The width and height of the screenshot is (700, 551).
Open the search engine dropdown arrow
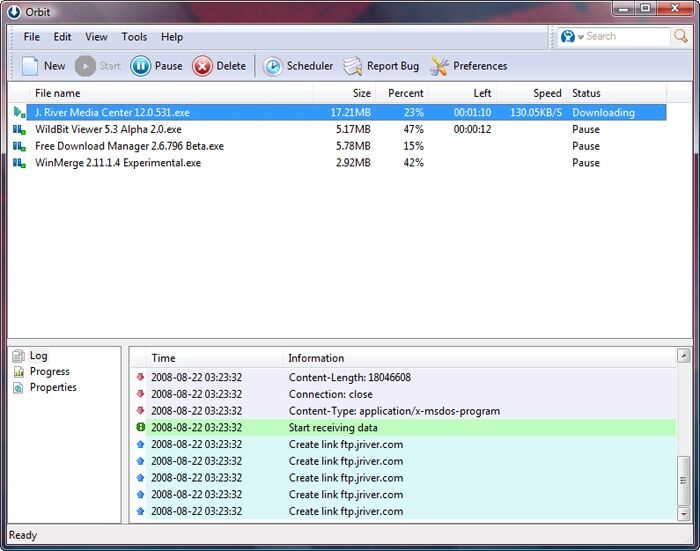click(581, 37)
